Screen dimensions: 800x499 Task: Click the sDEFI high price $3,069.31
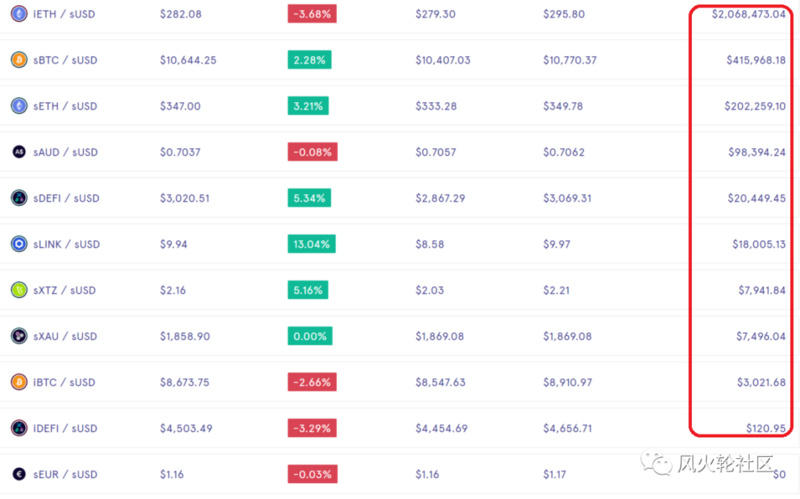pyautogui.click(x=570, y=198)
